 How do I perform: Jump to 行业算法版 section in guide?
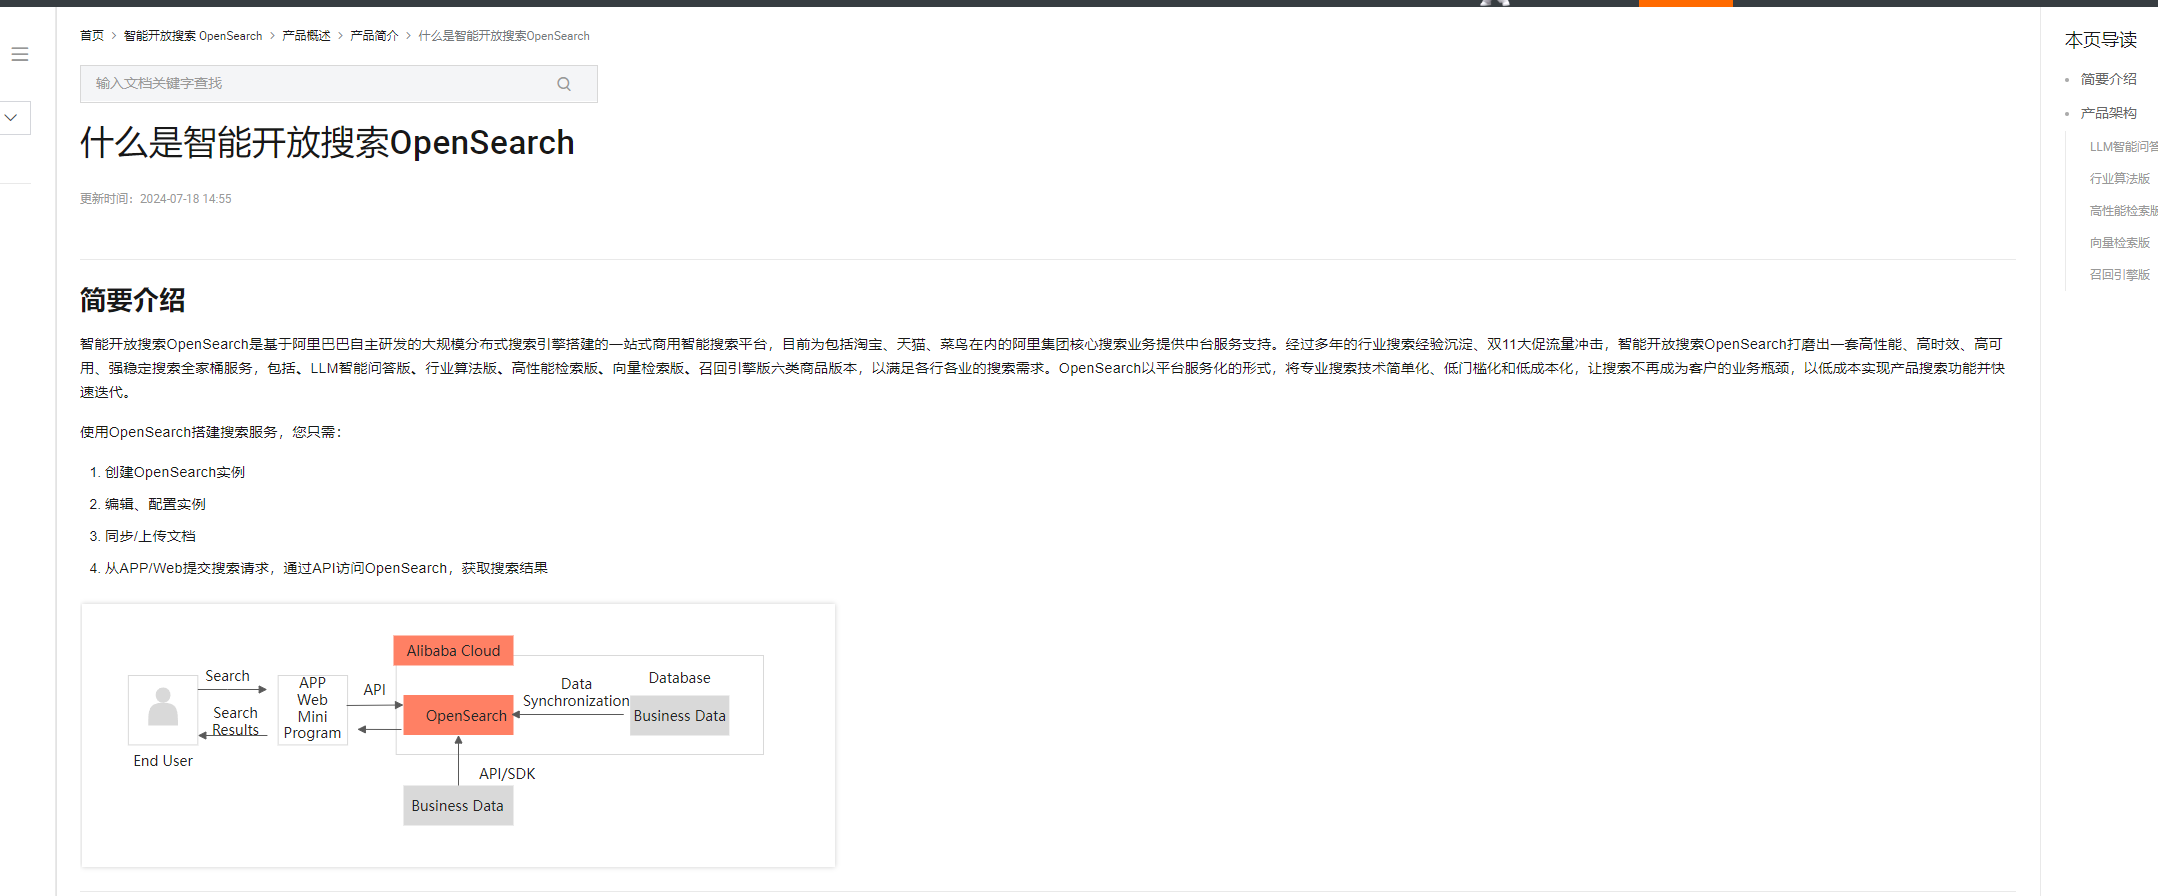[2119, 179]
